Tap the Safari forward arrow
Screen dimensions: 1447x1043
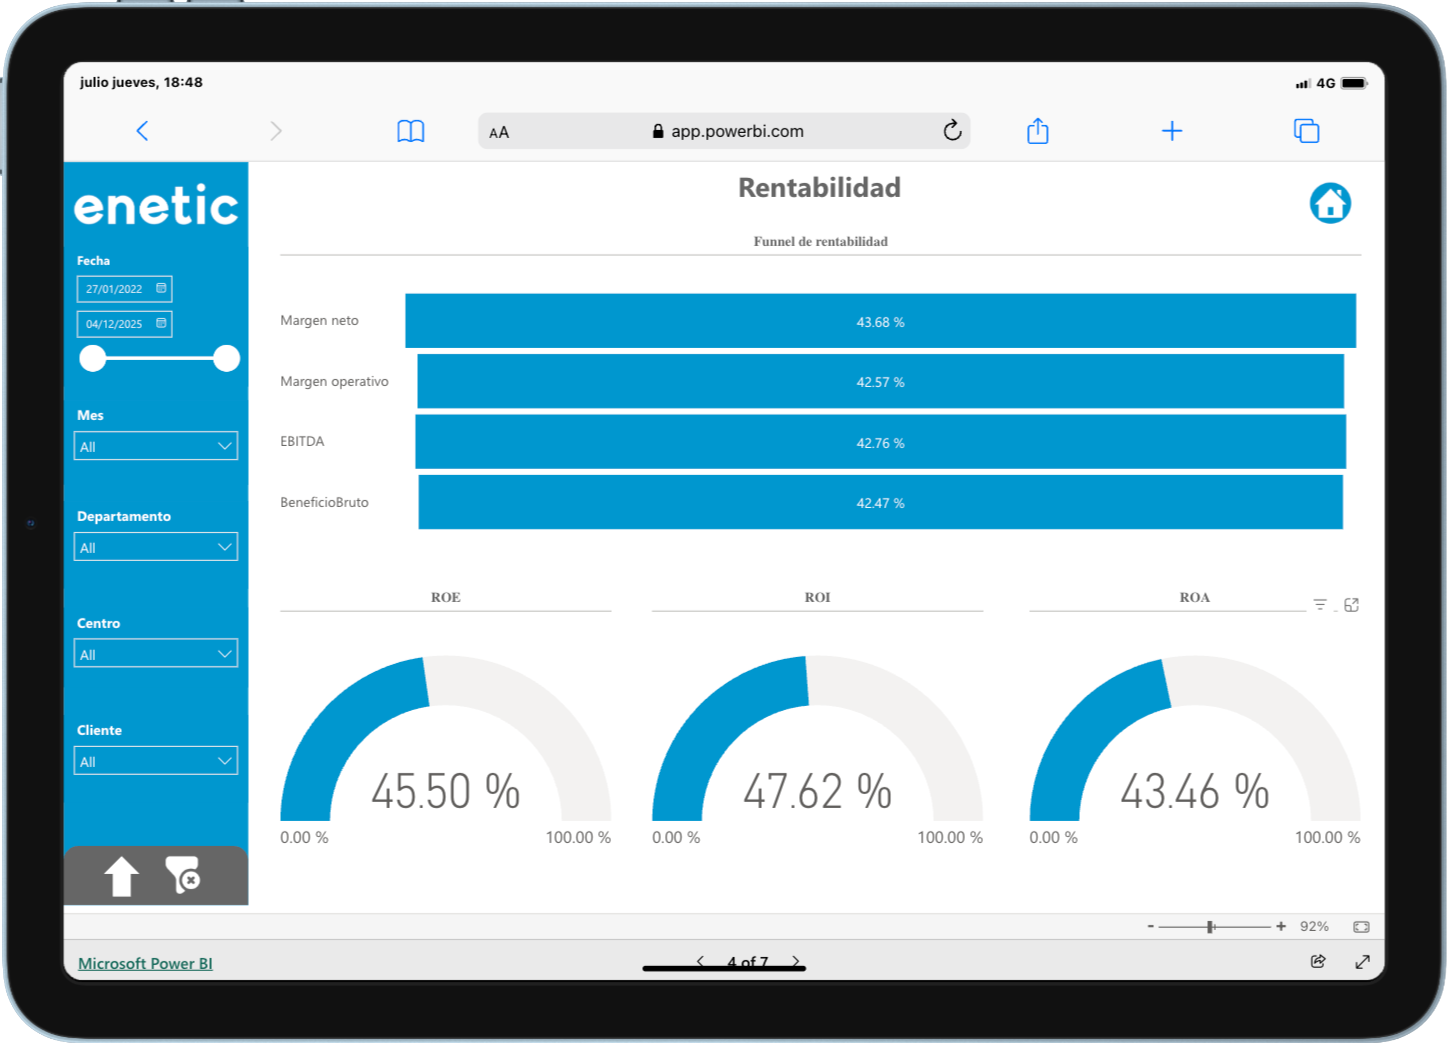276,131
